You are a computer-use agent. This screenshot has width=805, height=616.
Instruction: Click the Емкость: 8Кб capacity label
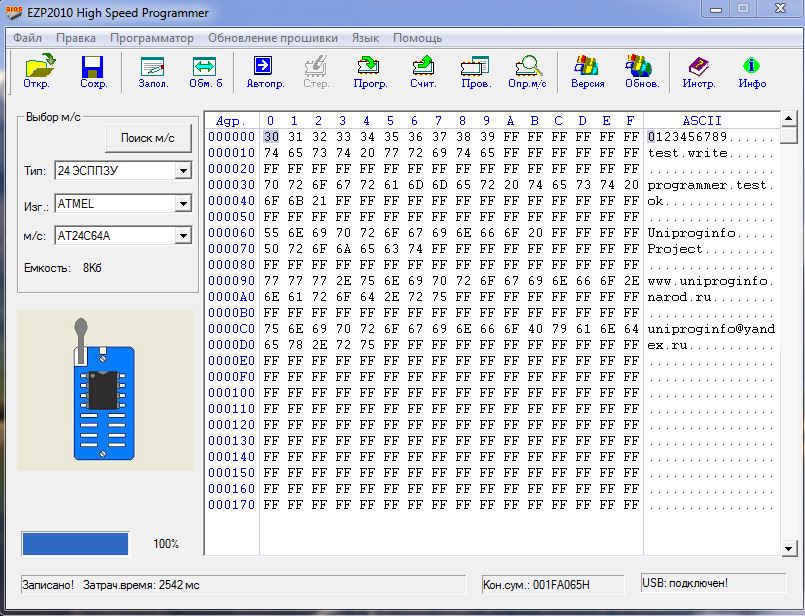click(63, 268)
